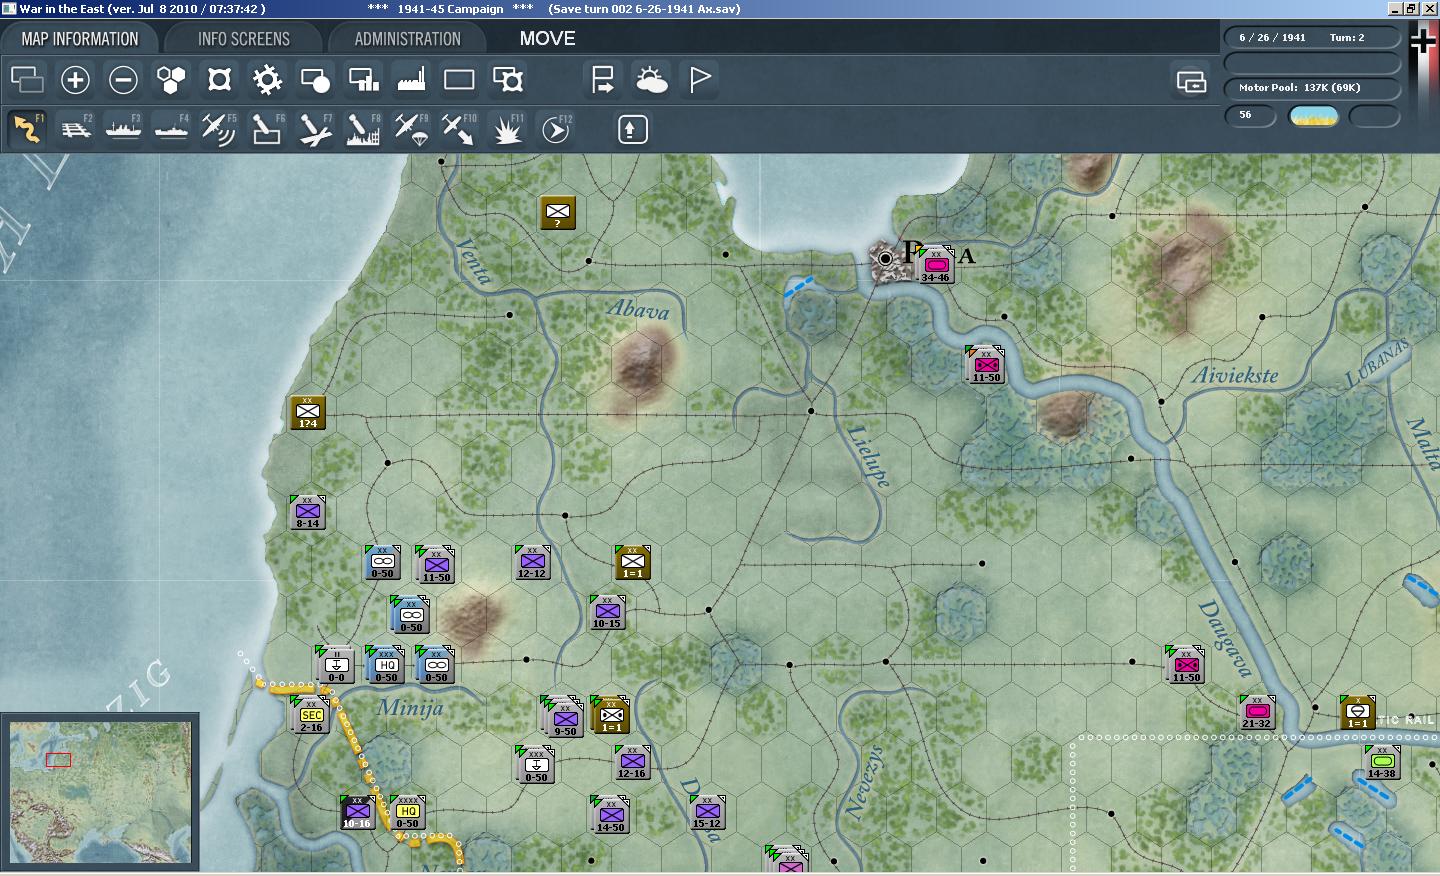Select the magenta unit labeled 21-32
The height and width of the screenshot is (876, 1440).
coord(1256,713)
